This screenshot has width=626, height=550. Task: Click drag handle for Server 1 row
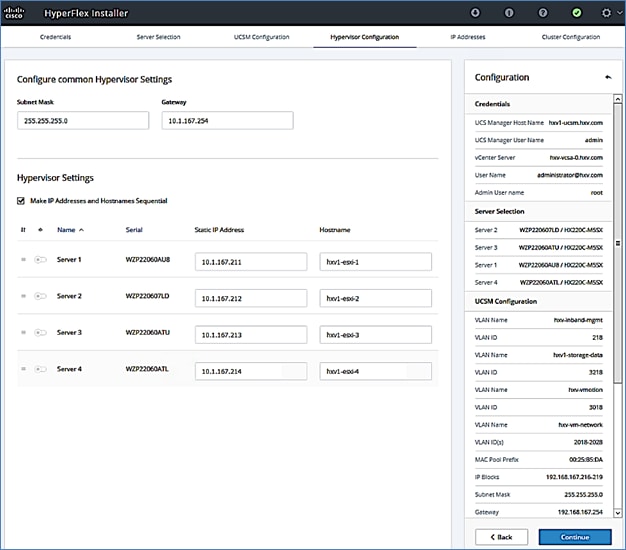coord(23,259)
